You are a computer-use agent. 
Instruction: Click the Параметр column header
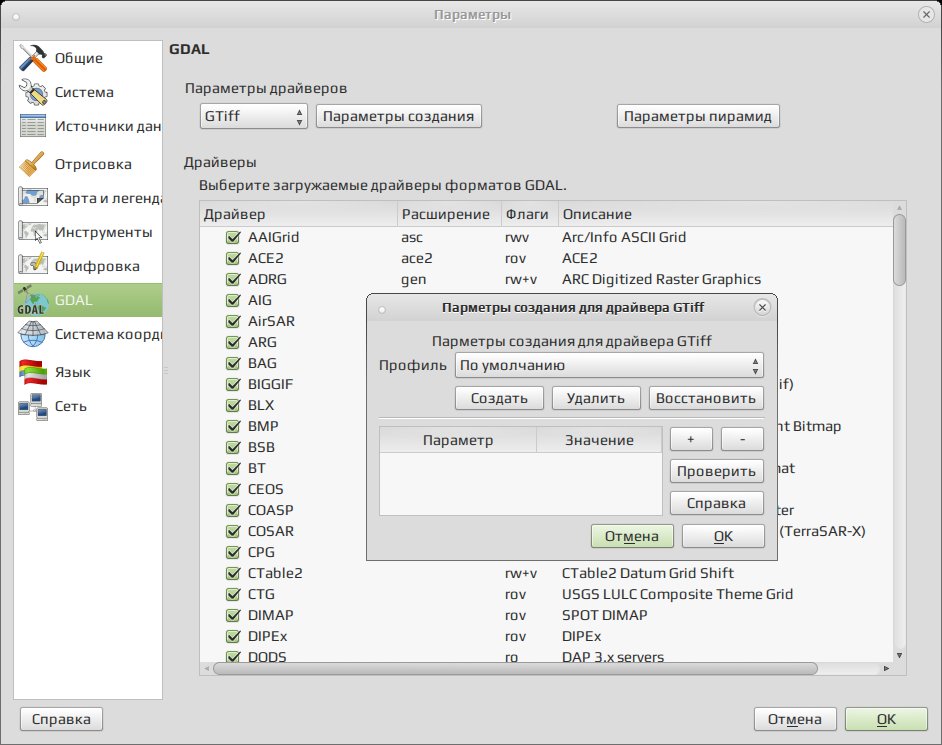click(458, 440)
